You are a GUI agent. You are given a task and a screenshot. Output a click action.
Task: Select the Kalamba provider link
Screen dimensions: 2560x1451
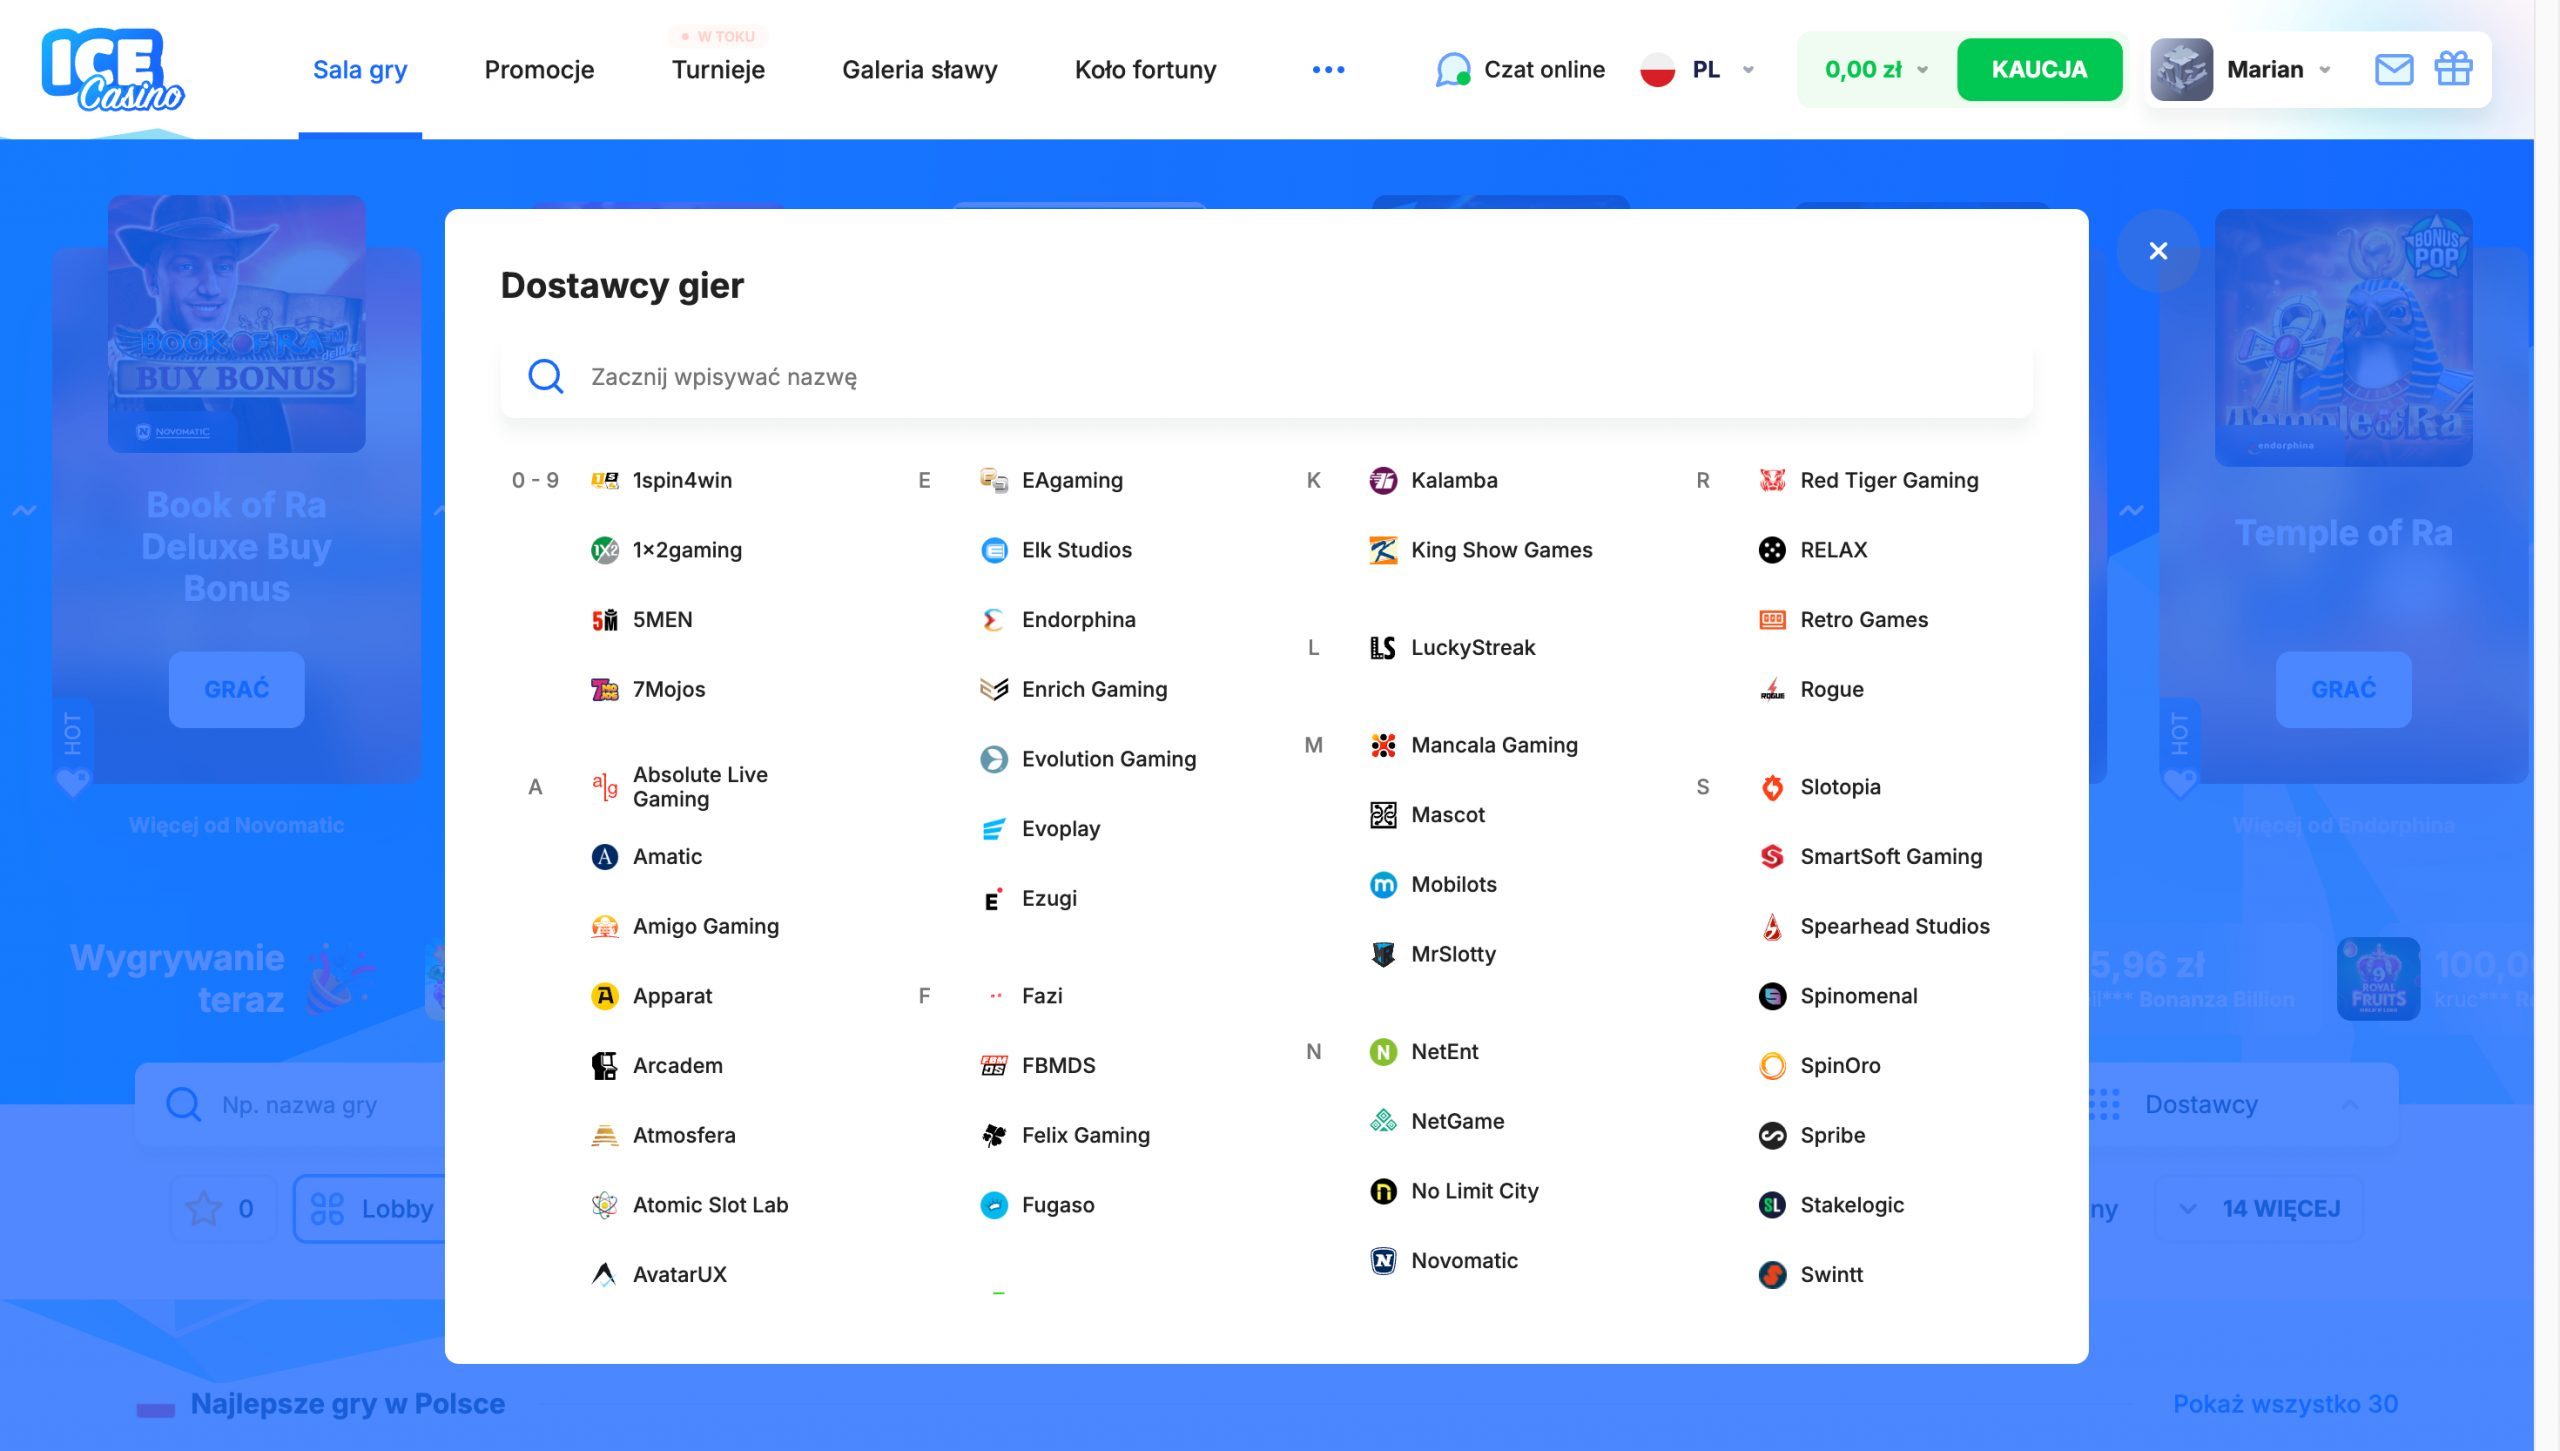pyautogui.click(x=1453, y=480)
